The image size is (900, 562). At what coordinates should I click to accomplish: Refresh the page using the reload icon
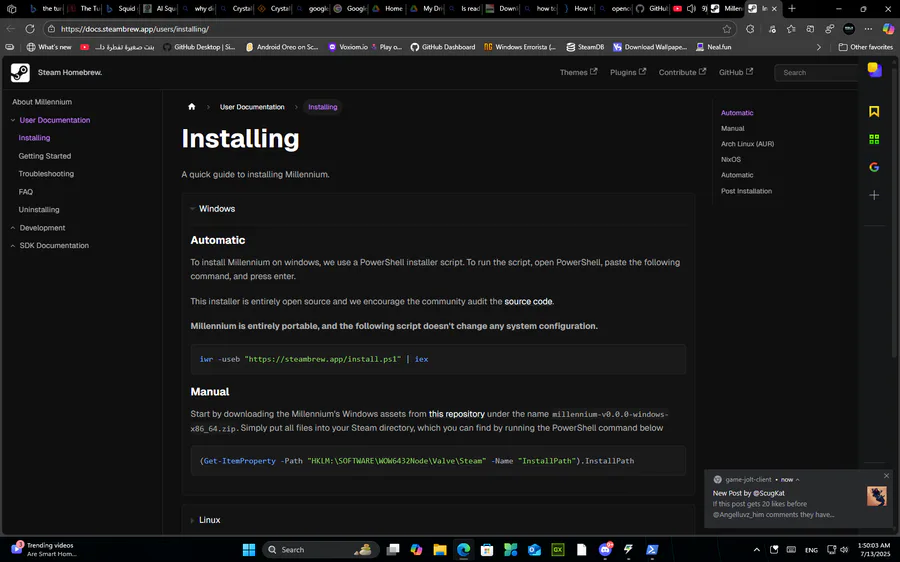30,29
